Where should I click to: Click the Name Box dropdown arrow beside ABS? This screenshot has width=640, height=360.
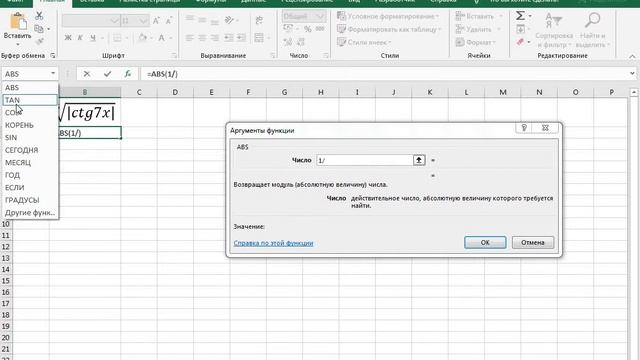(53, 73)
